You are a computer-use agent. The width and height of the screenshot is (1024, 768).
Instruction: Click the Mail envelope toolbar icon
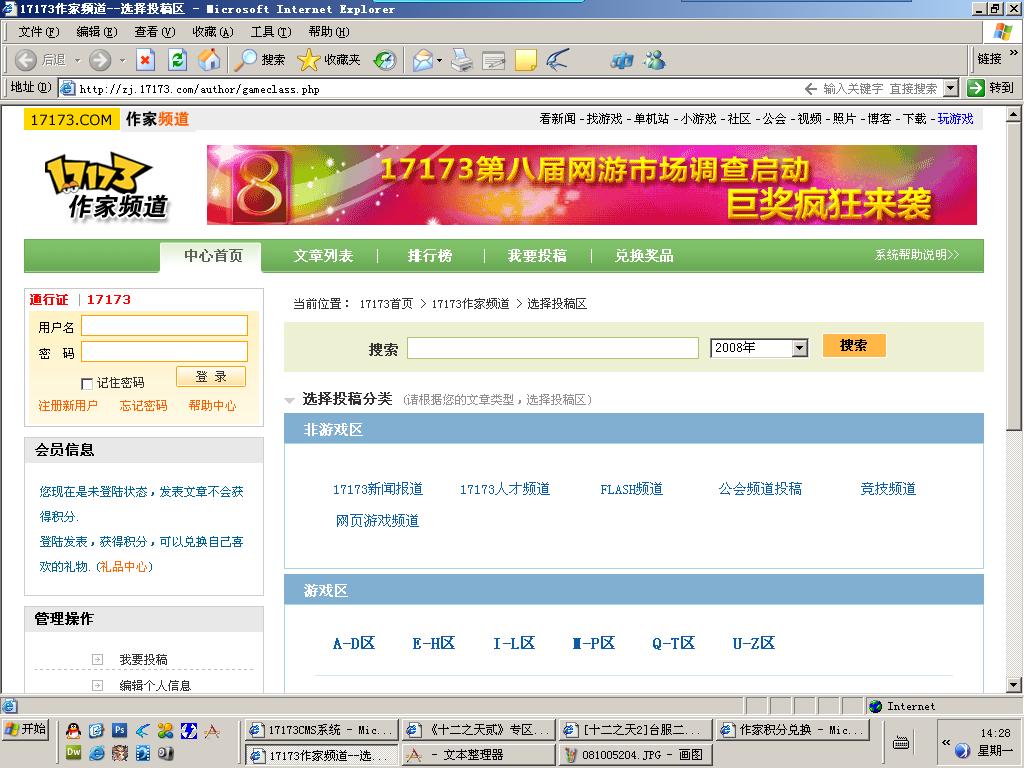[x=423, y=61]
